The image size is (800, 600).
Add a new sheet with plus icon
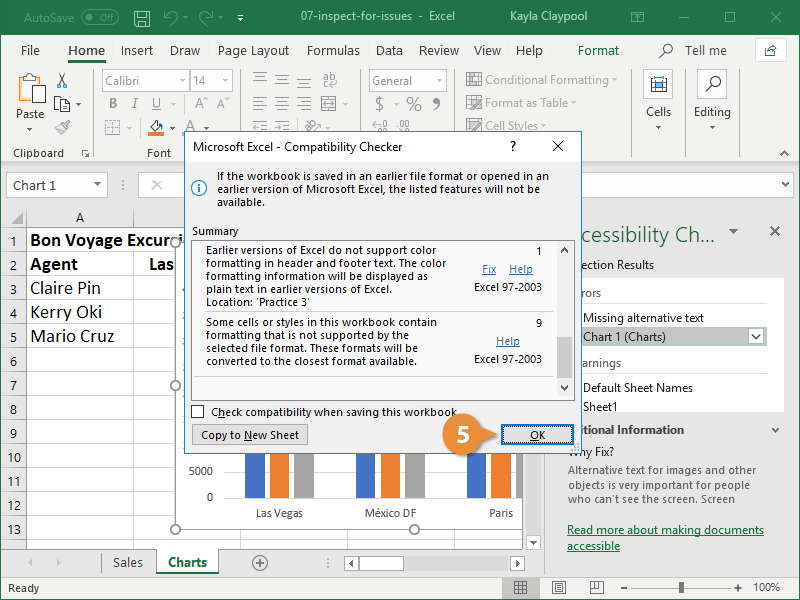(260, 563)
